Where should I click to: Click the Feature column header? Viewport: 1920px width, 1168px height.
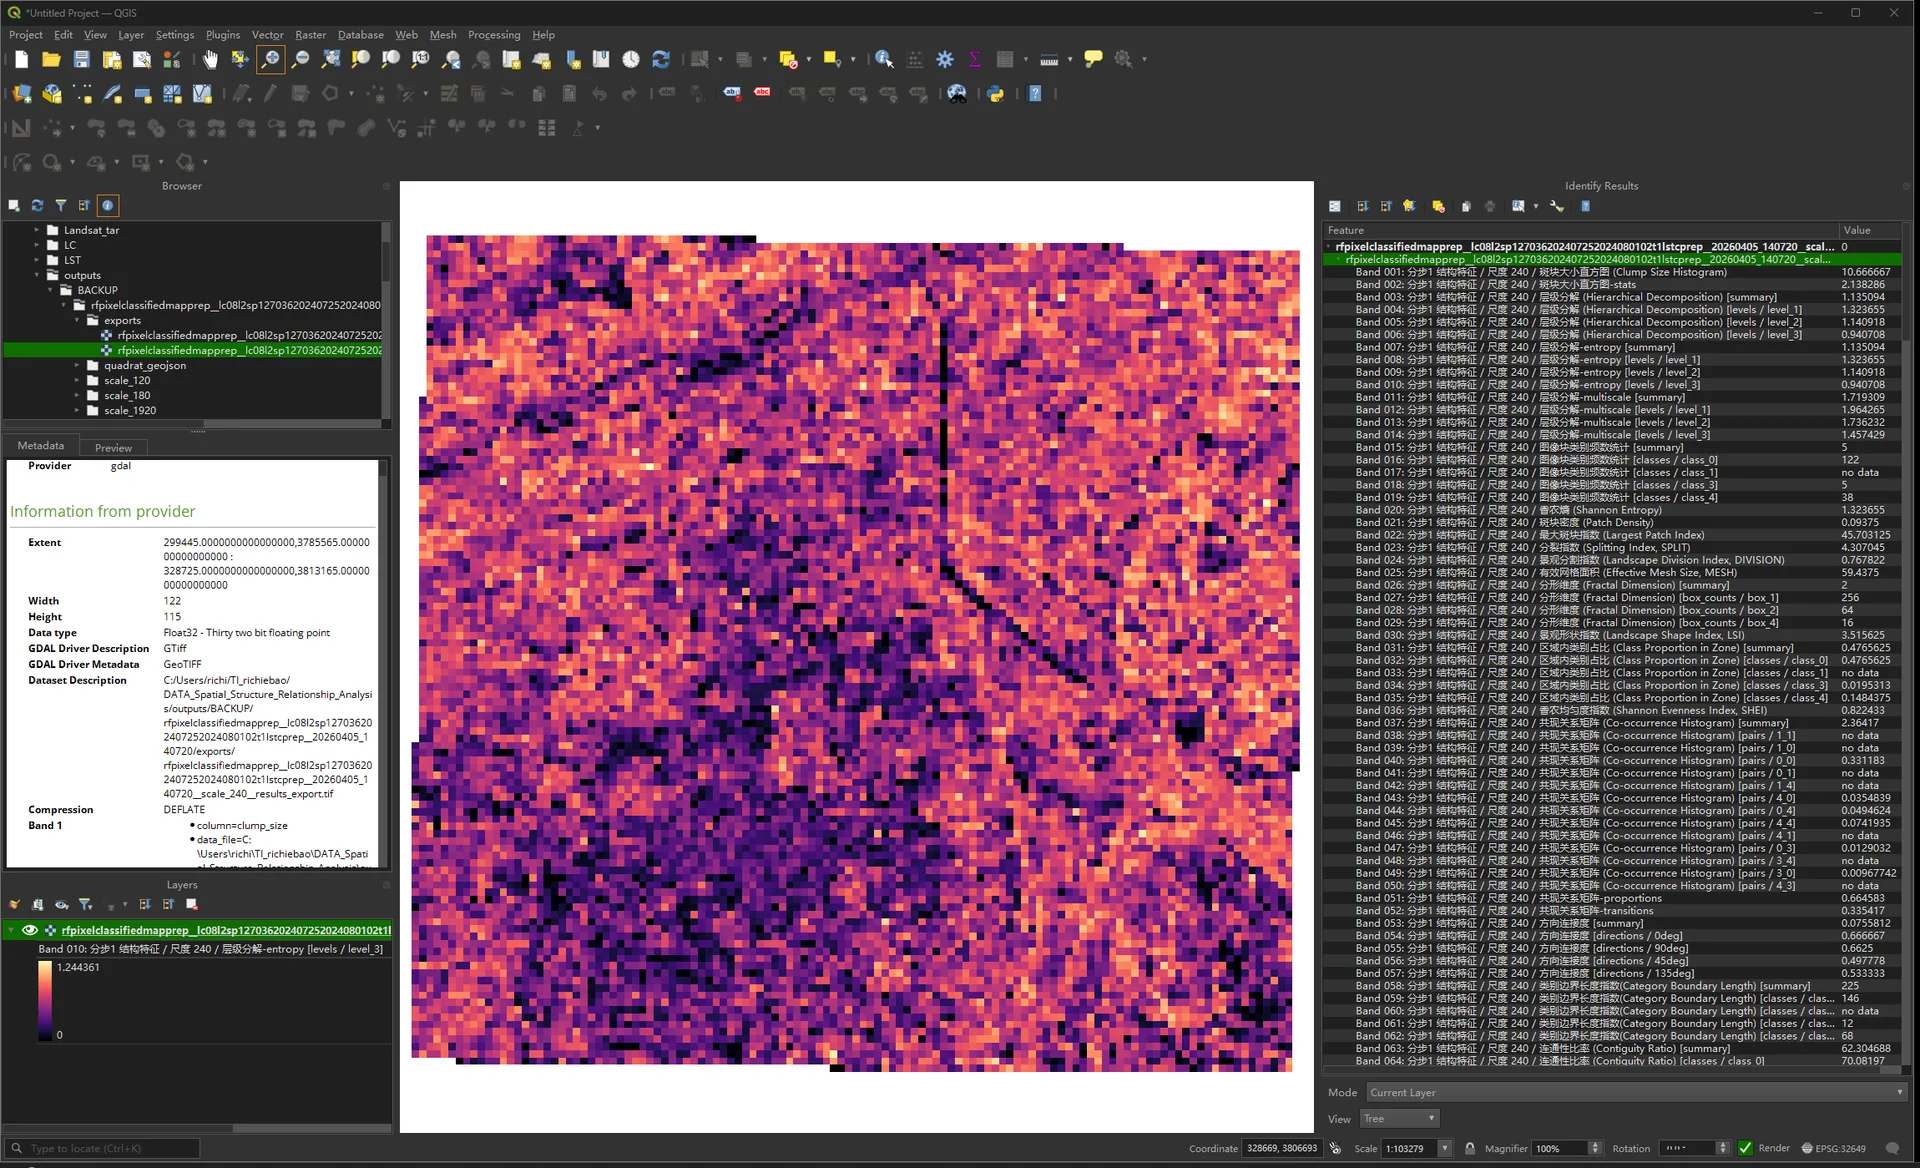pos(1581,230)
